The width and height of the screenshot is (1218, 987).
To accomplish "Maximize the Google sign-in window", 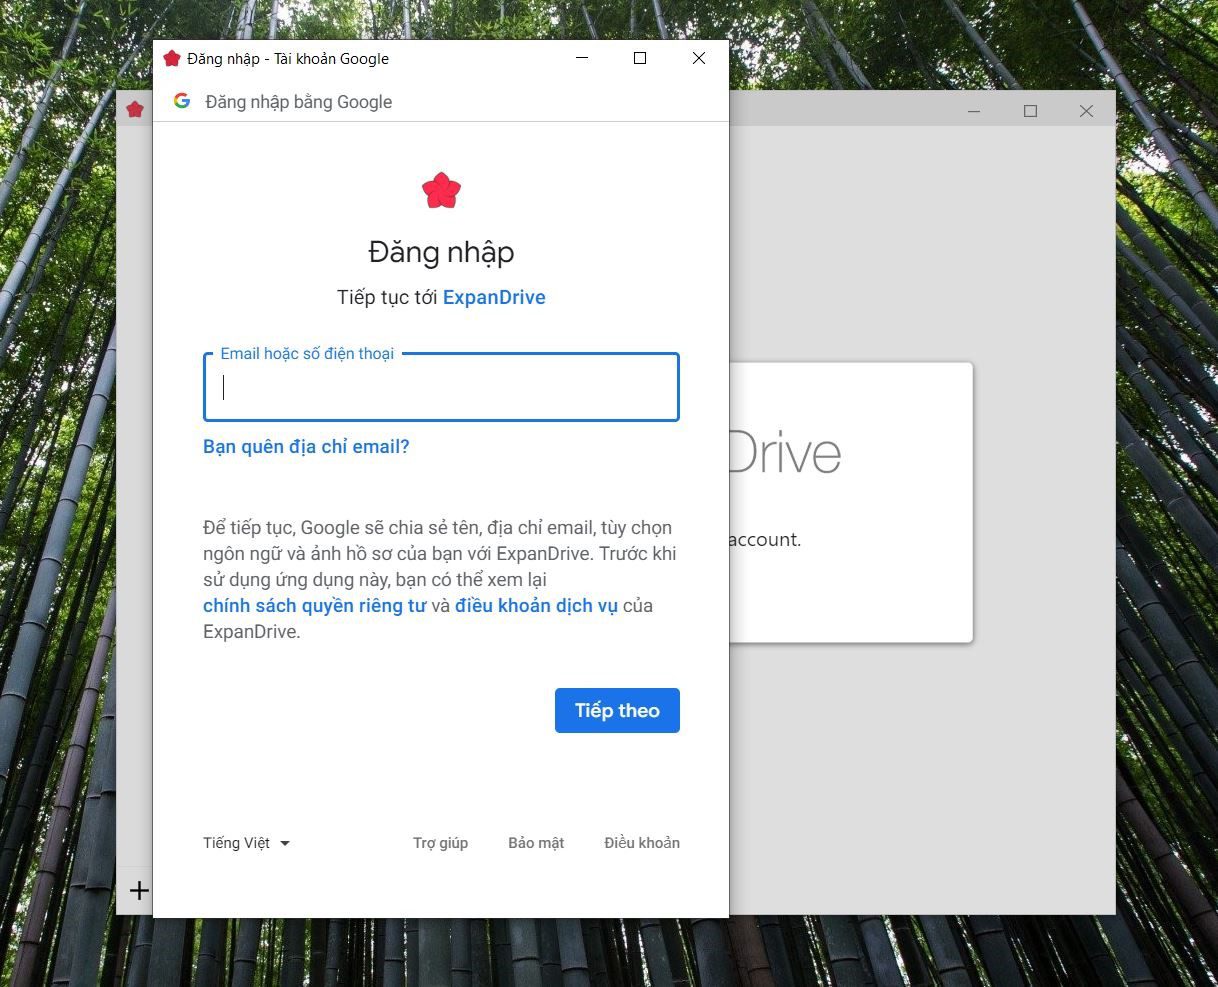I will click(x=640, y=58).
